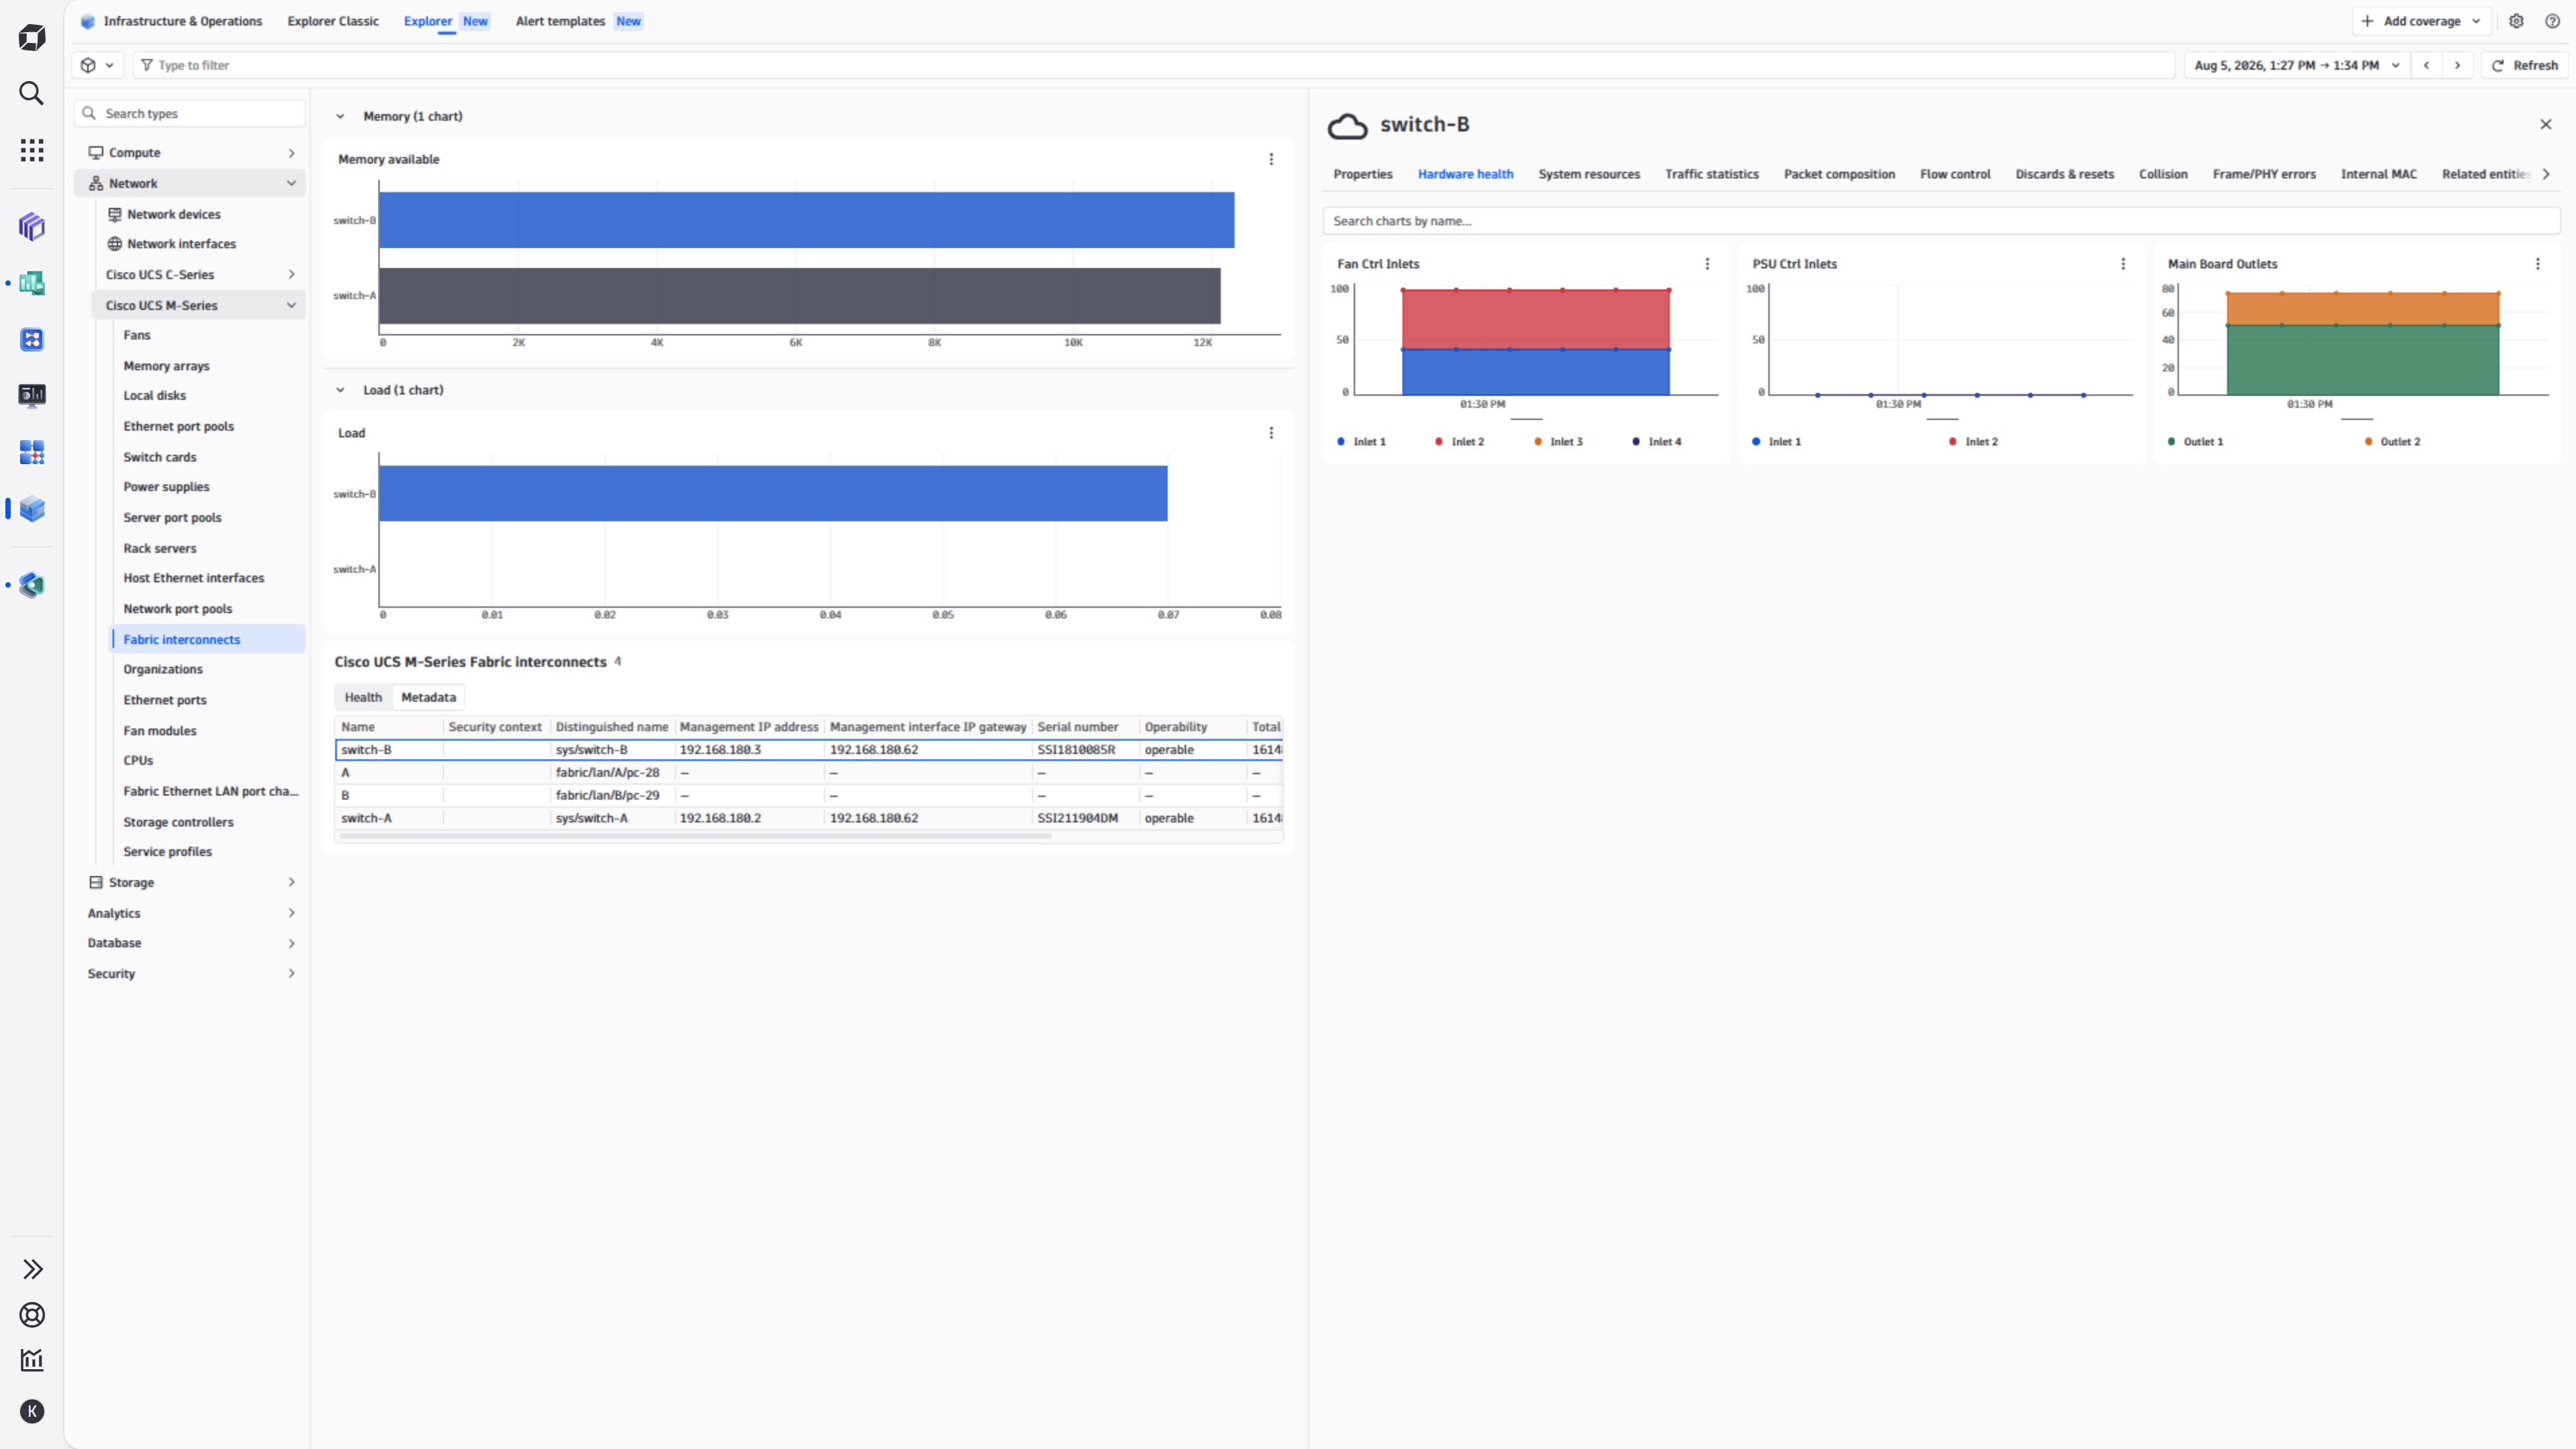2576x1449 pixels.
Task: Collapse the Memory chart section
Action: coord(340,116)
